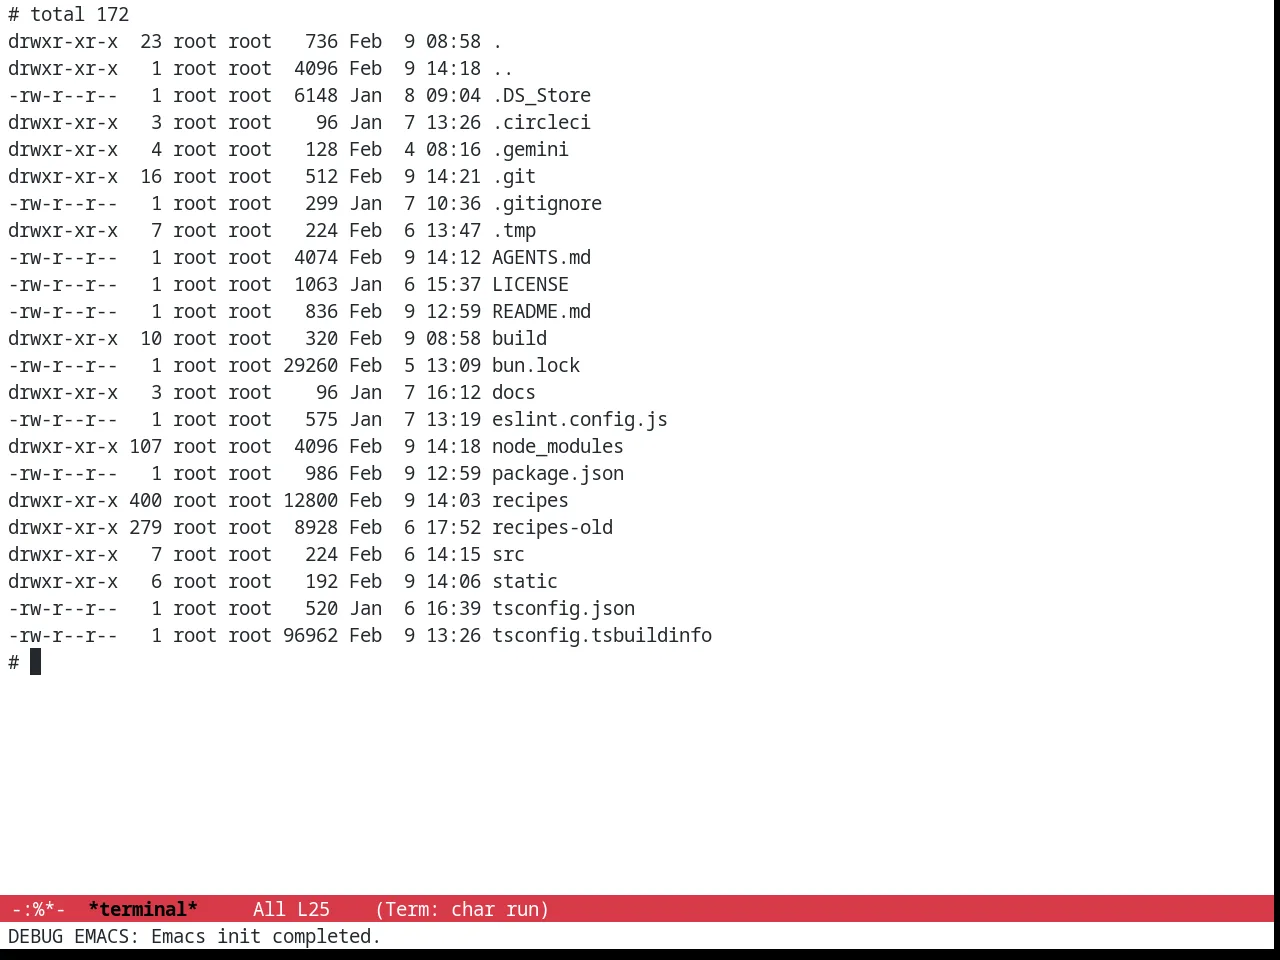Click the package.json entry

coord(558,473)
